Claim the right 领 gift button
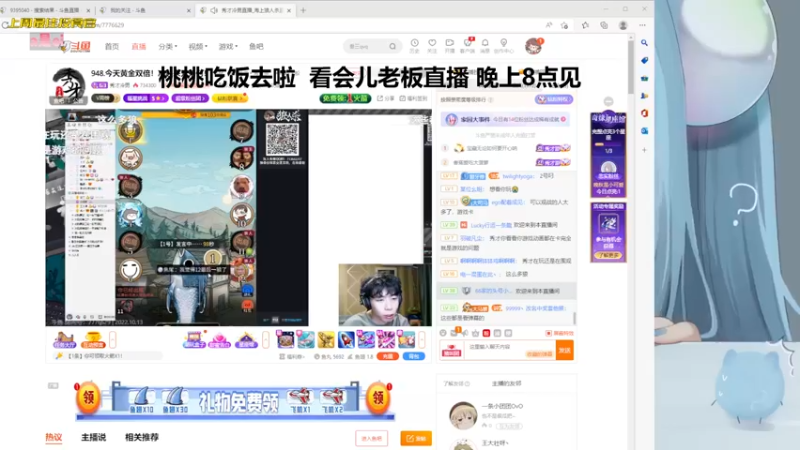 pos(378,398)
